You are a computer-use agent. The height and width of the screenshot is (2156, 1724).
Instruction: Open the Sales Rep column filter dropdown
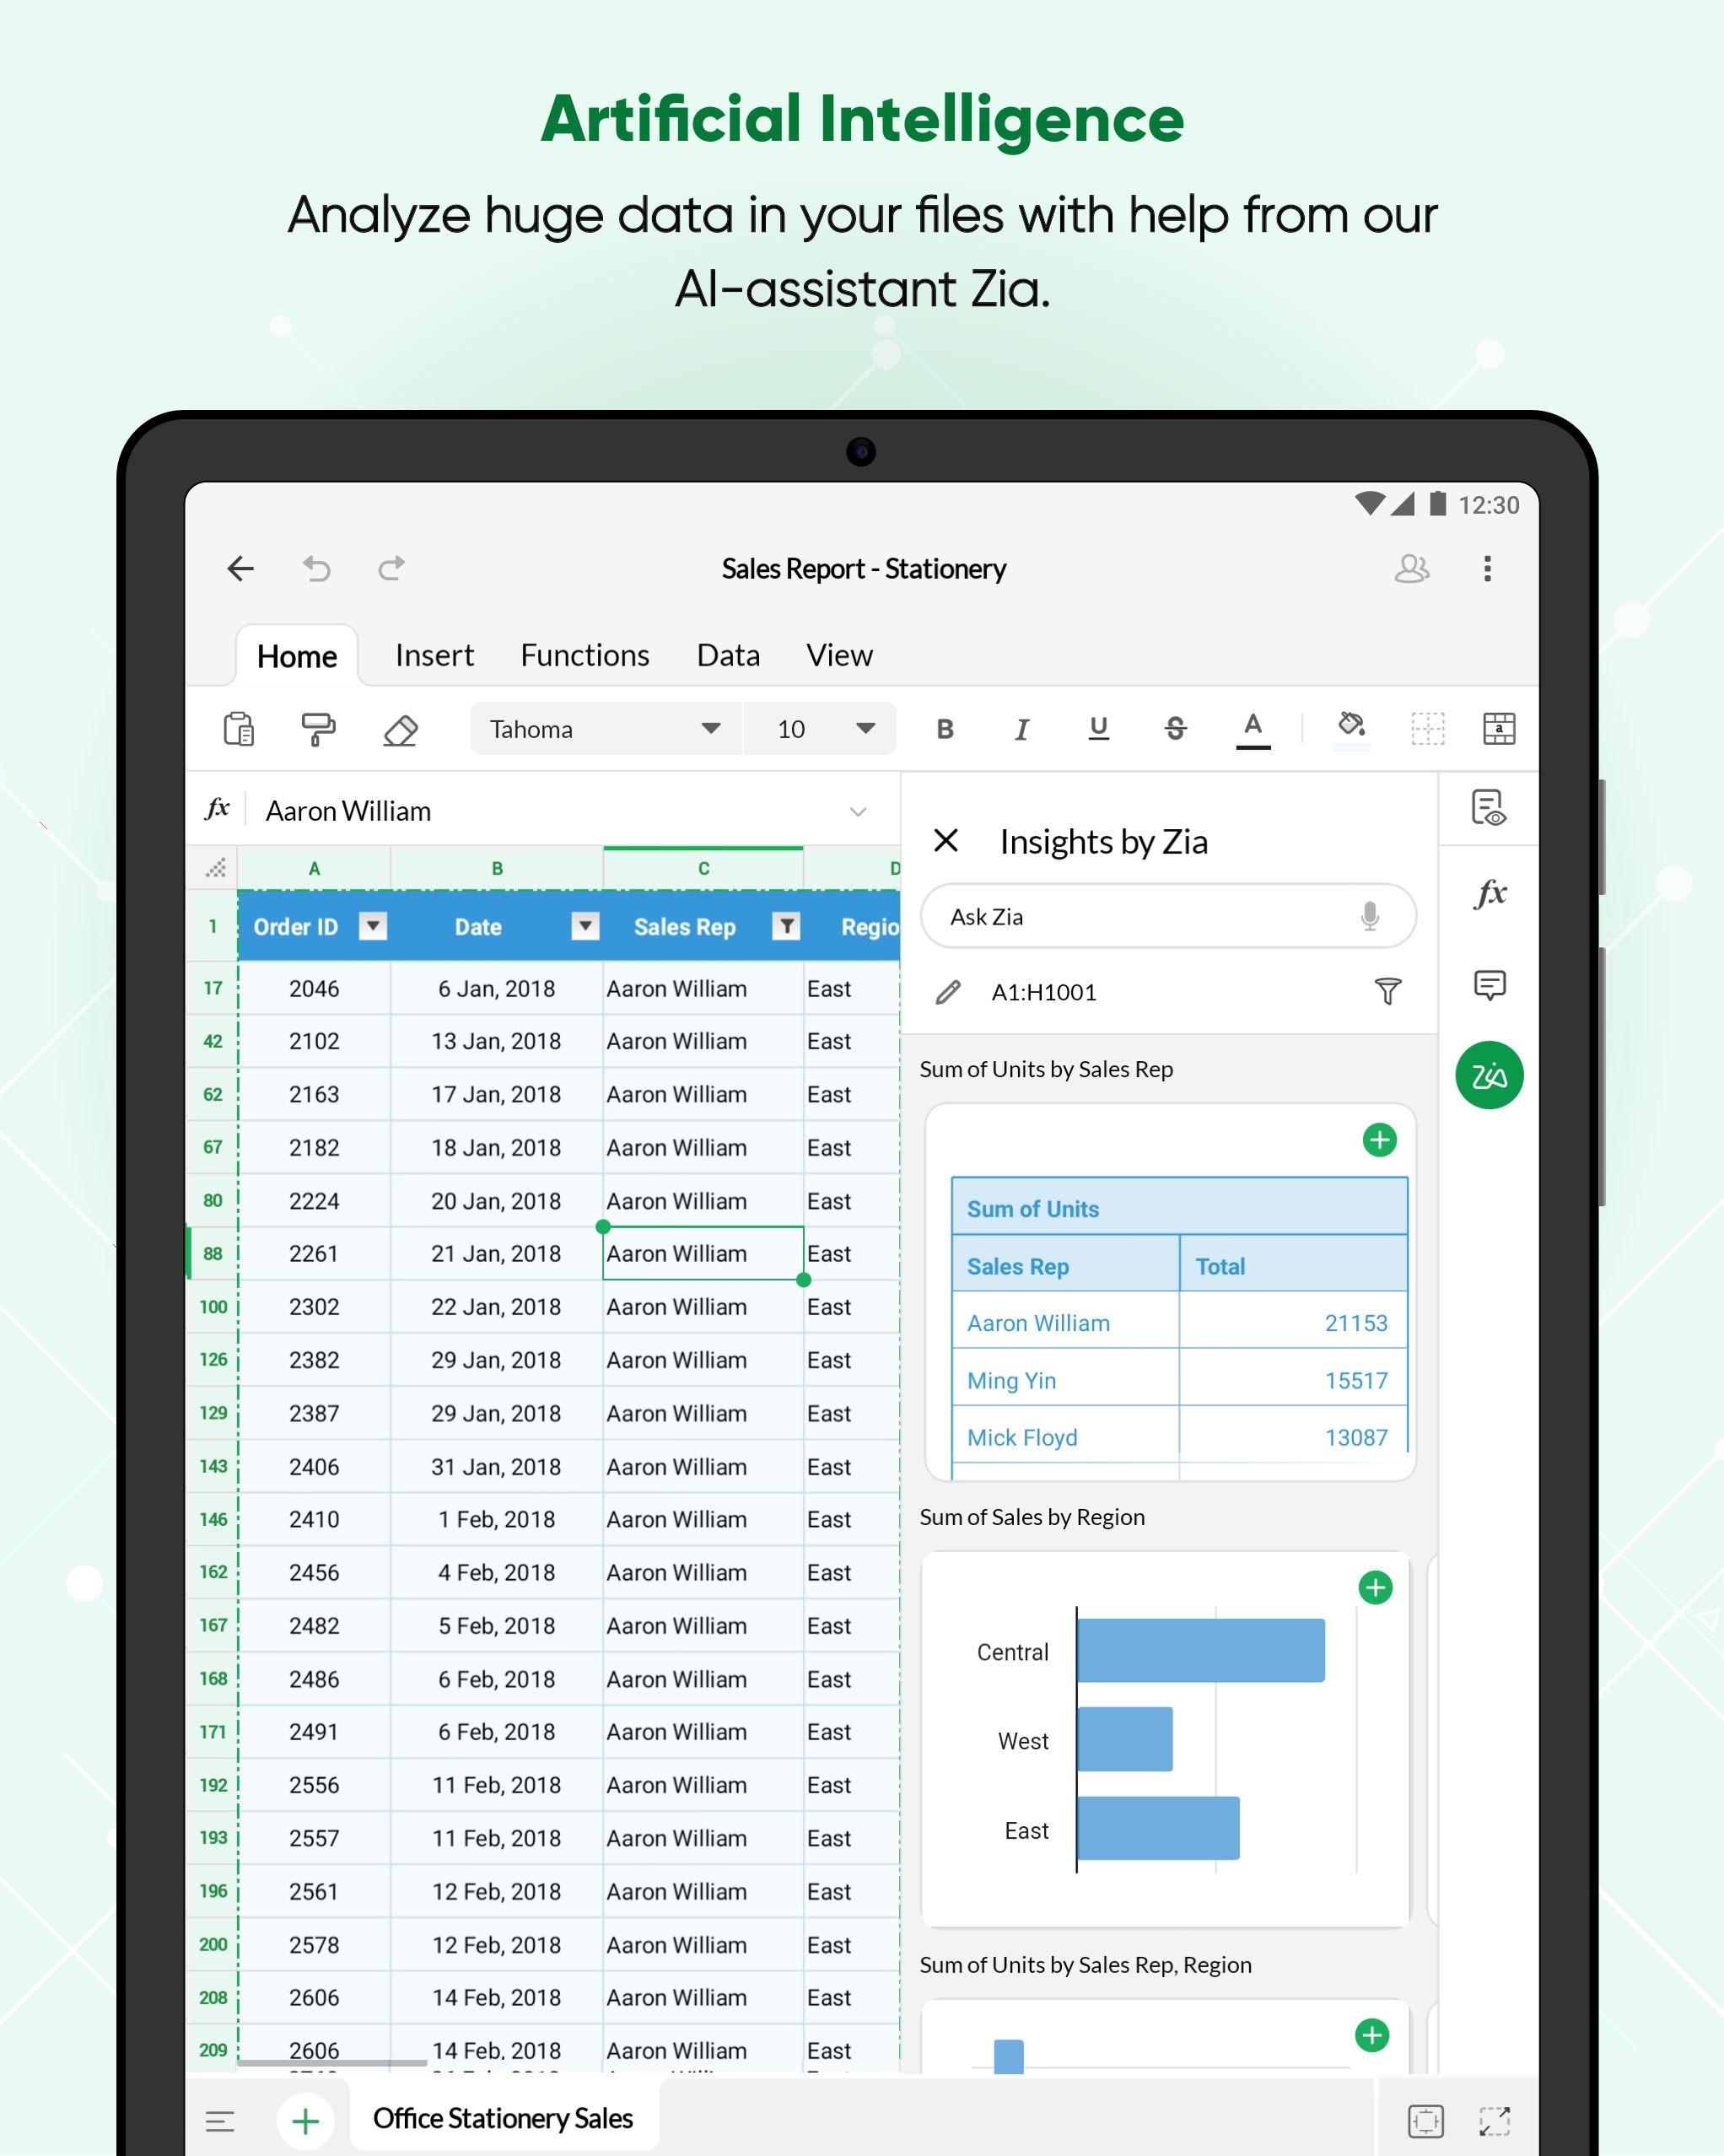(x=787, y=926)
